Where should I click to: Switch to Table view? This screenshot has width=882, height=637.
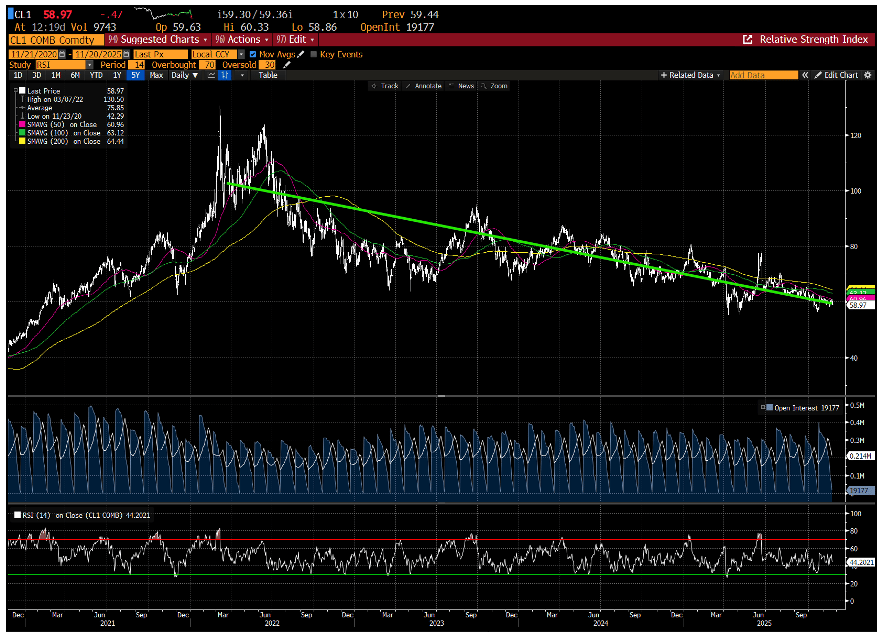tap(268, 75)
